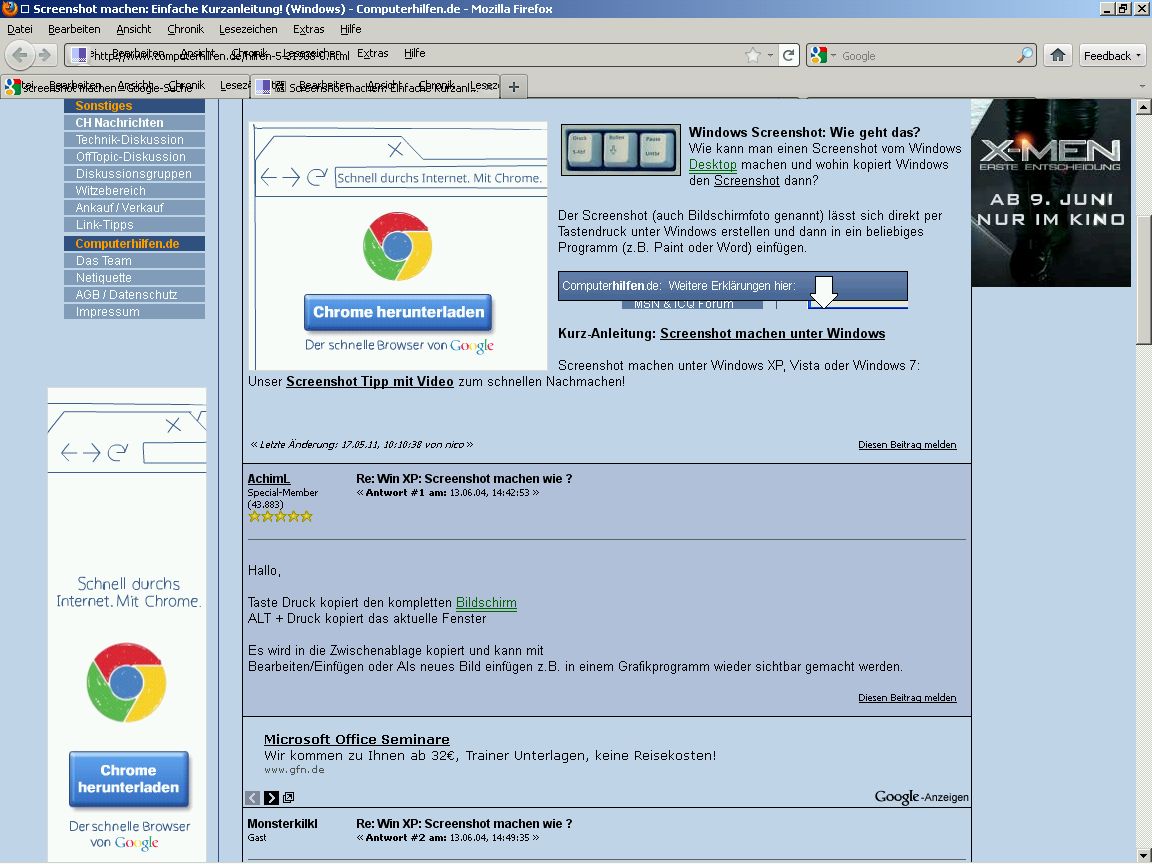Open the bookmark star dropdown arrow
Screen dimensions: 1152x864
point(770,56)
